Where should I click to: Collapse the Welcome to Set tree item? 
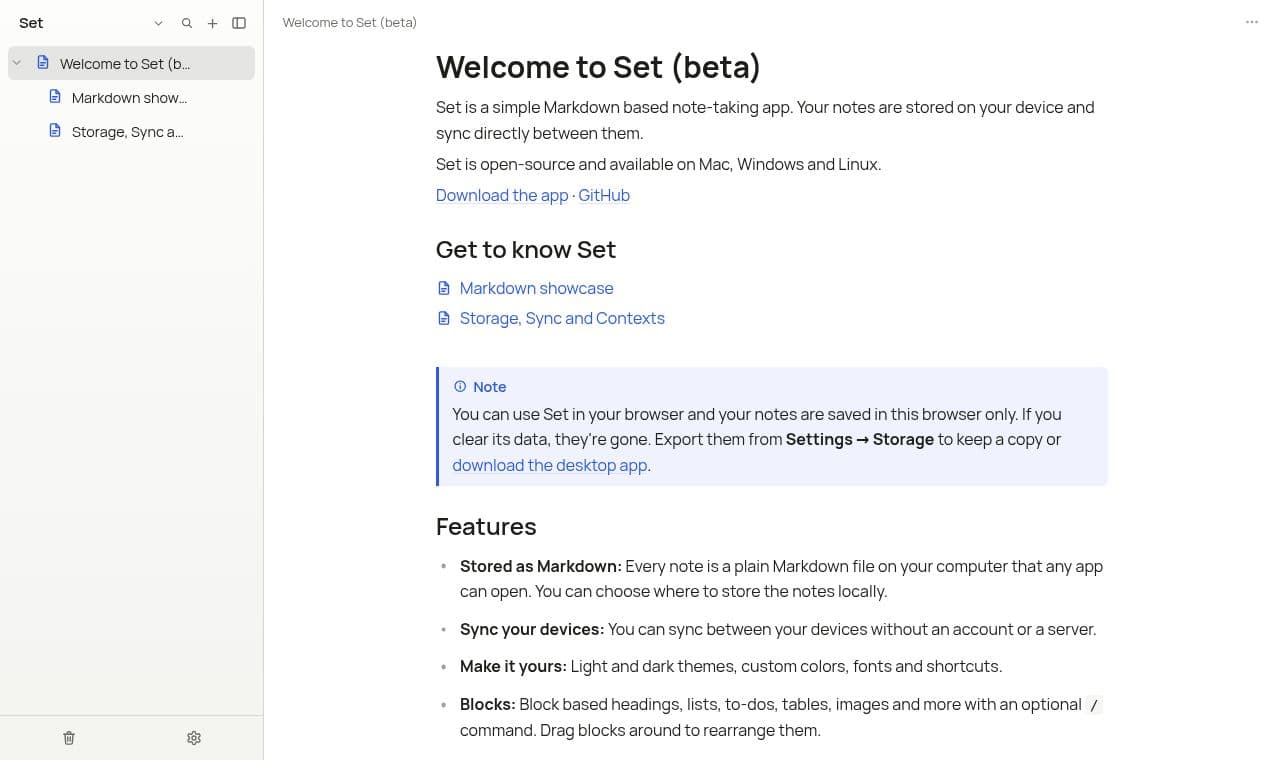(x=17, y=63)
